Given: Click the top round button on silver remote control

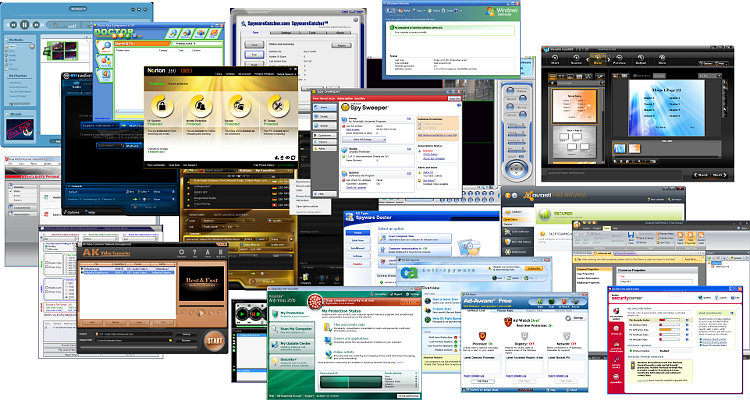Looking at the screenshot, I should coord(510,91).
